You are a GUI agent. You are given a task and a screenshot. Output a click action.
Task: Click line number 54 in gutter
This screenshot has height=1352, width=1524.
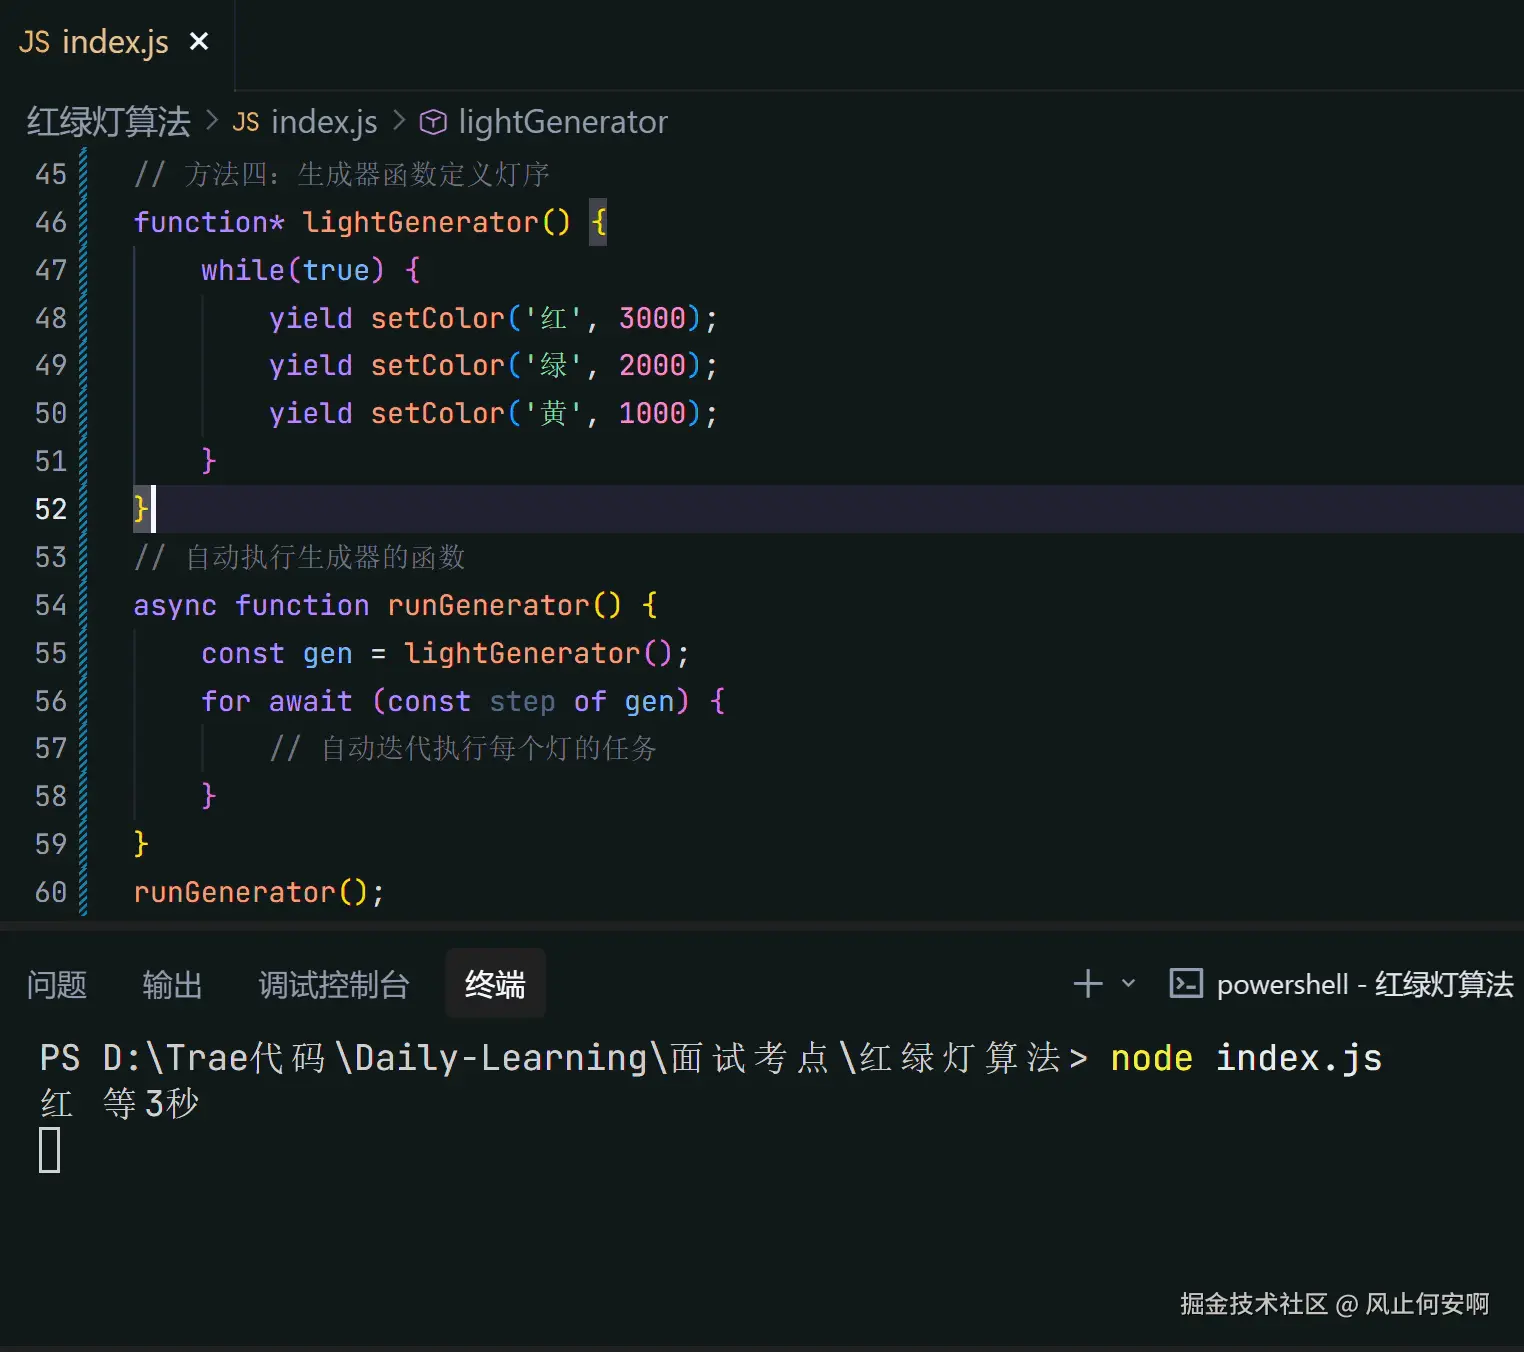click(x=51, y=605)
